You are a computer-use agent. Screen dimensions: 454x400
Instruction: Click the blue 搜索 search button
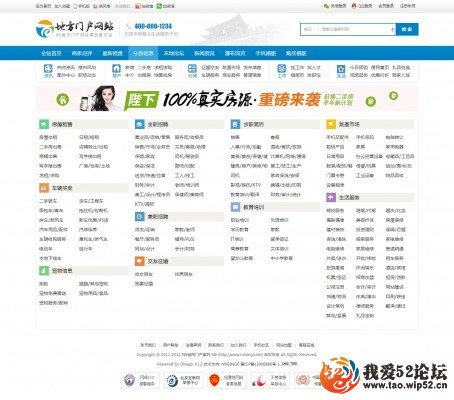(x=407, y=29)
